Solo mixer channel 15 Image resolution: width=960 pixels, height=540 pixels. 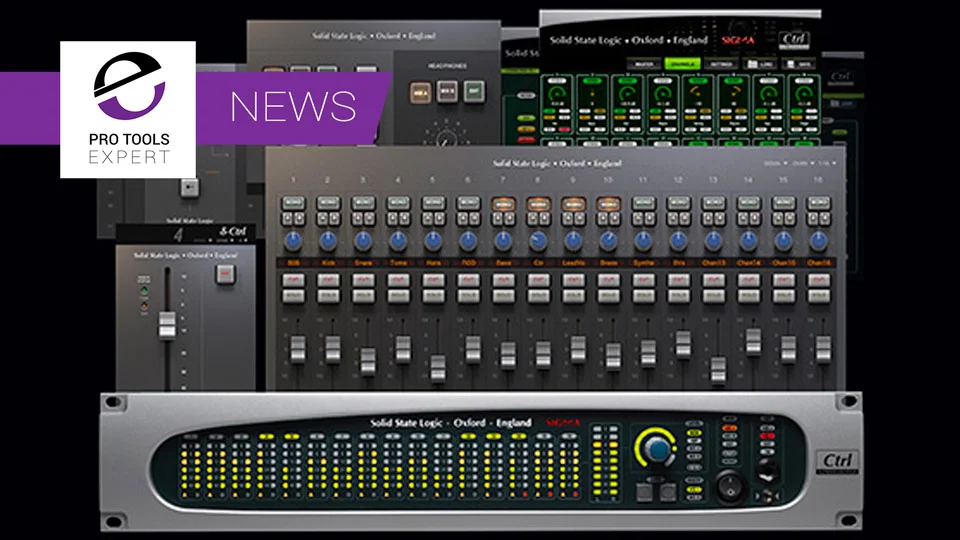(x=784, y=296)
